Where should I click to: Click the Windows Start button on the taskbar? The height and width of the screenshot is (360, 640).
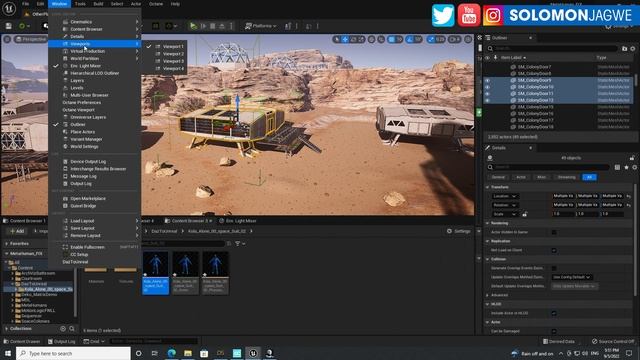7,353
